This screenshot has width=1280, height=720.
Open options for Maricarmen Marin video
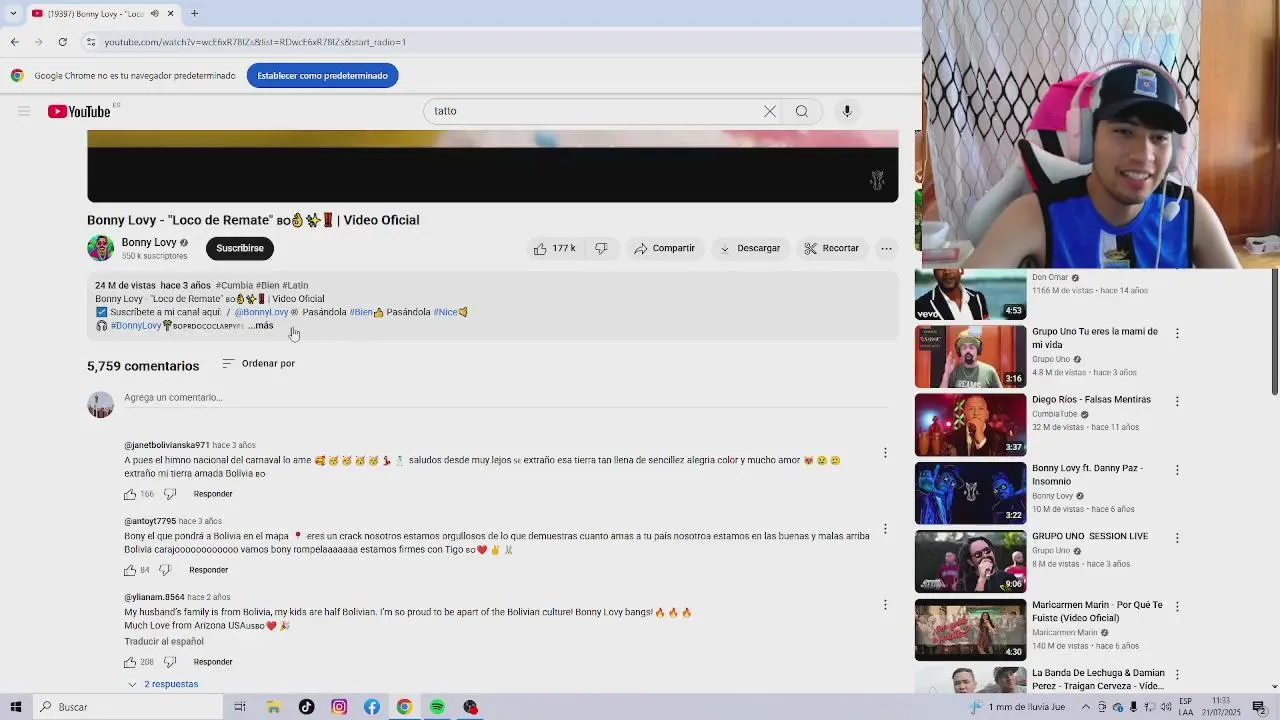[1177, 607]
